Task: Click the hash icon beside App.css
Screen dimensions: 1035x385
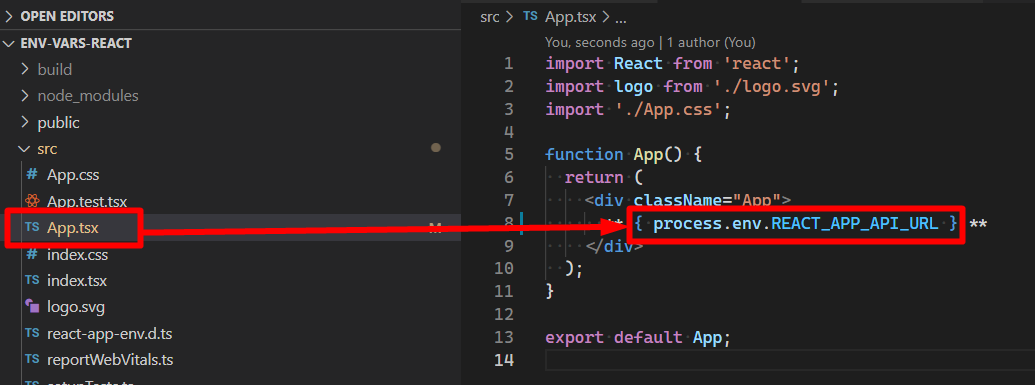Action: point(32,175)
